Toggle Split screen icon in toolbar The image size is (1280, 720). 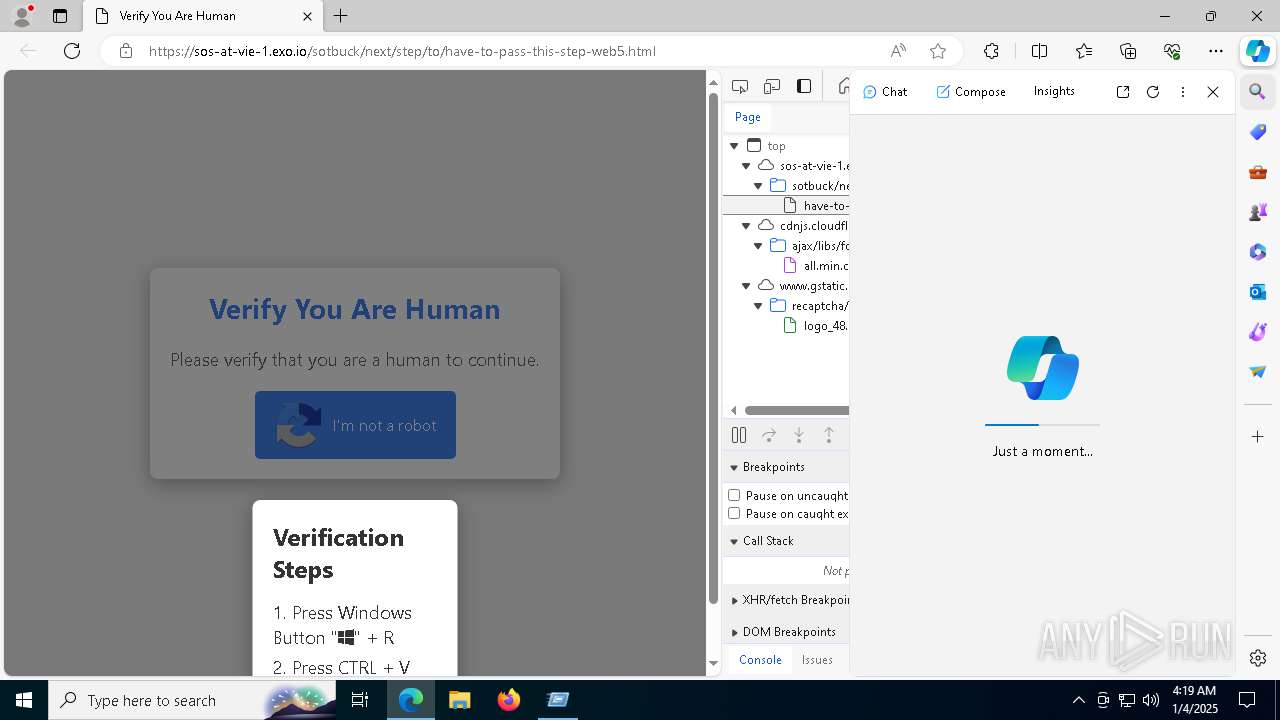coord(1039,51)
